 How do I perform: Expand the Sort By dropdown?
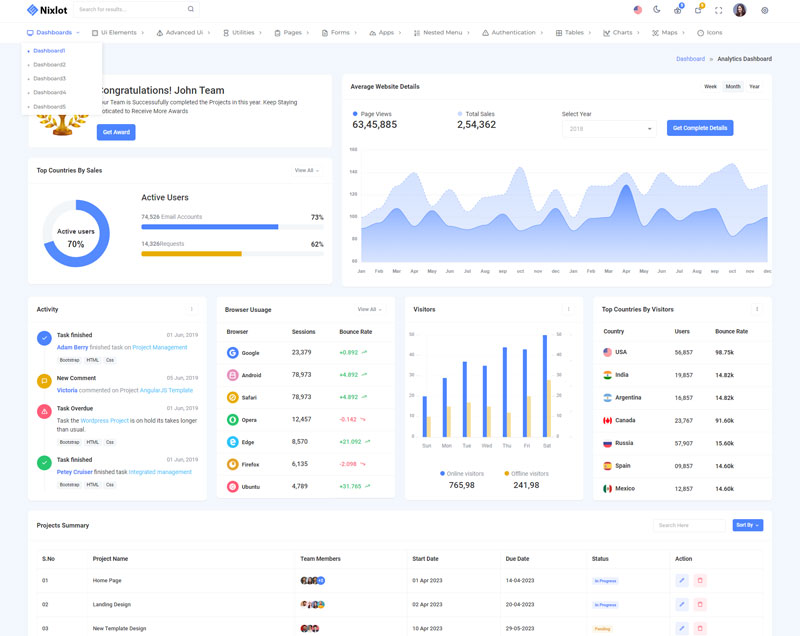(x=747, y=525)
